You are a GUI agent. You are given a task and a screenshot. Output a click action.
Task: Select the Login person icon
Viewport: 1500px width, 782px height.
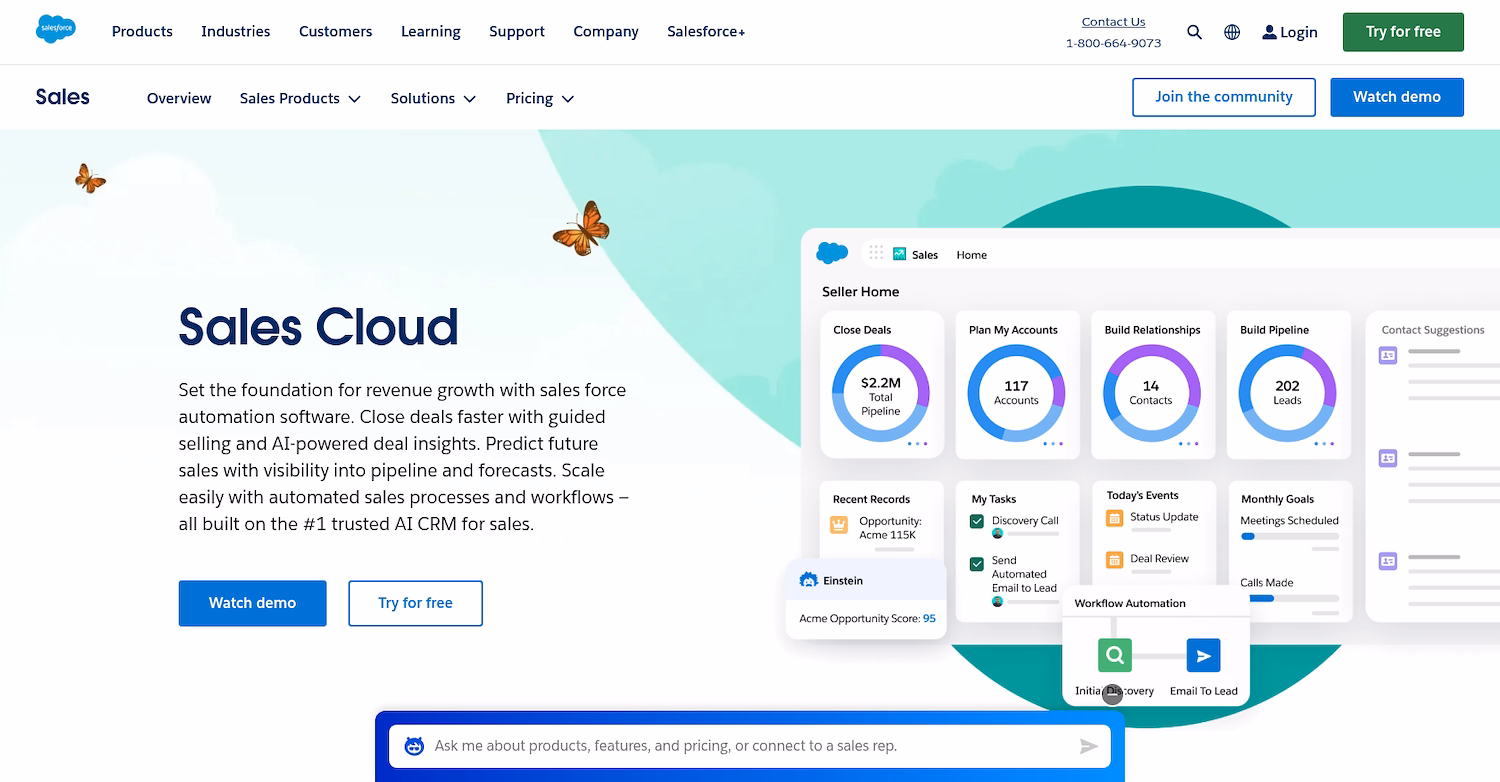(x=1268, y=32)
